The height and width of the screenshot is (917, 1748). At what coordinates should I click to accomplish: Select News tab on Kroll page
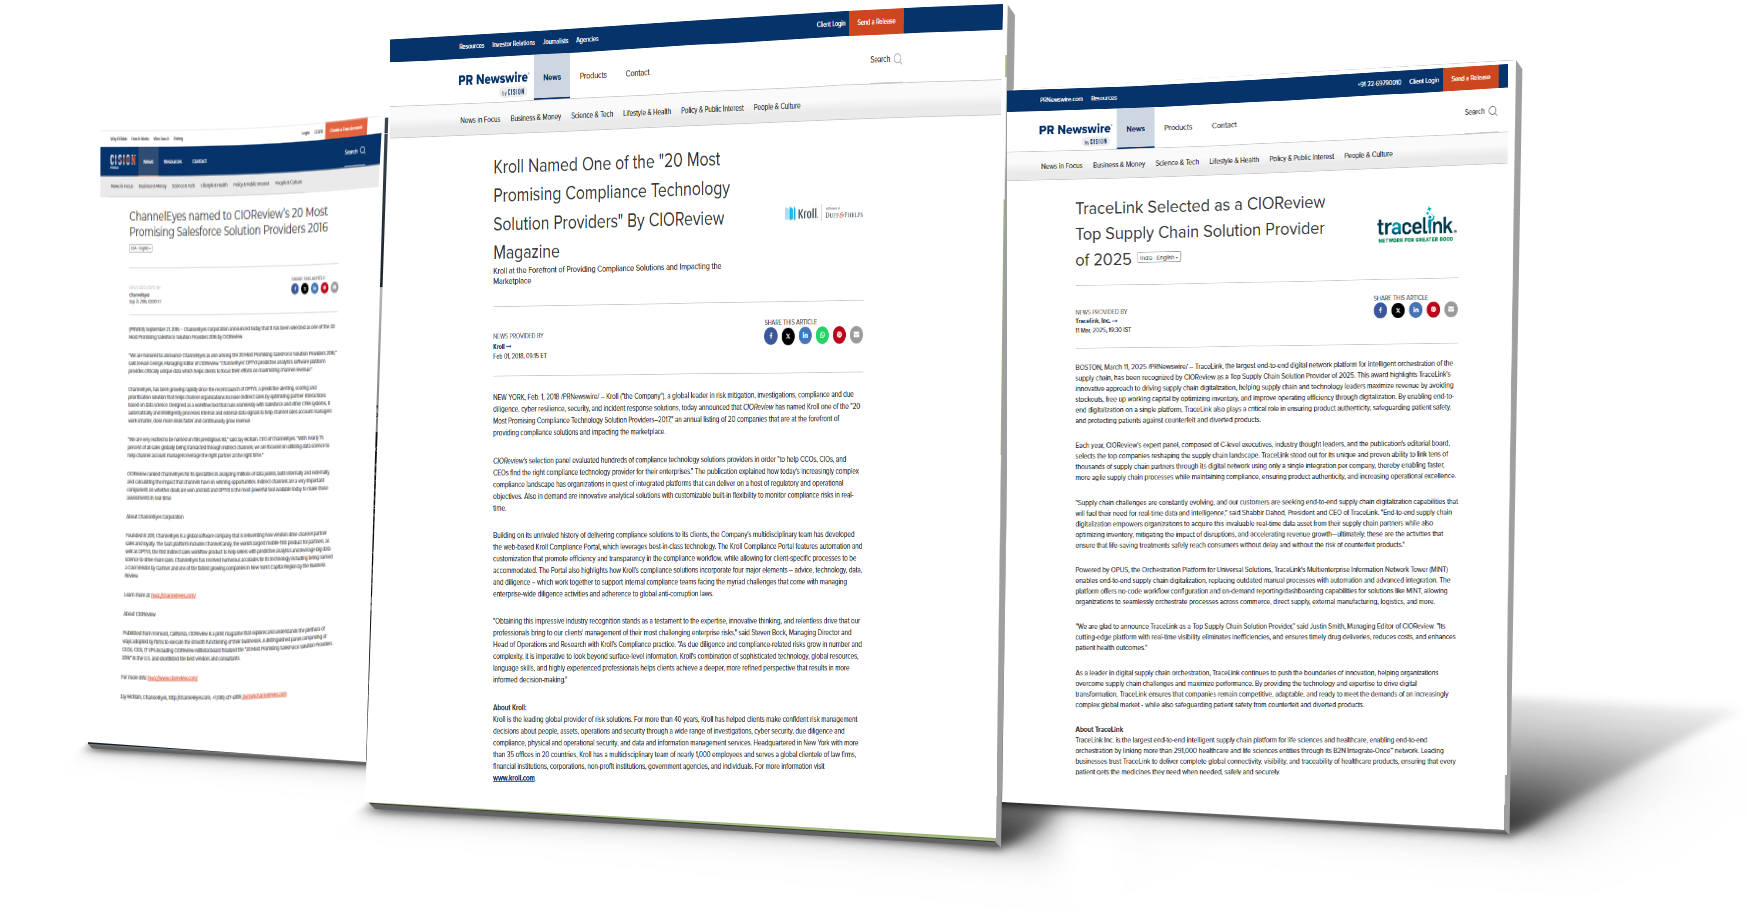coord(552,77)
